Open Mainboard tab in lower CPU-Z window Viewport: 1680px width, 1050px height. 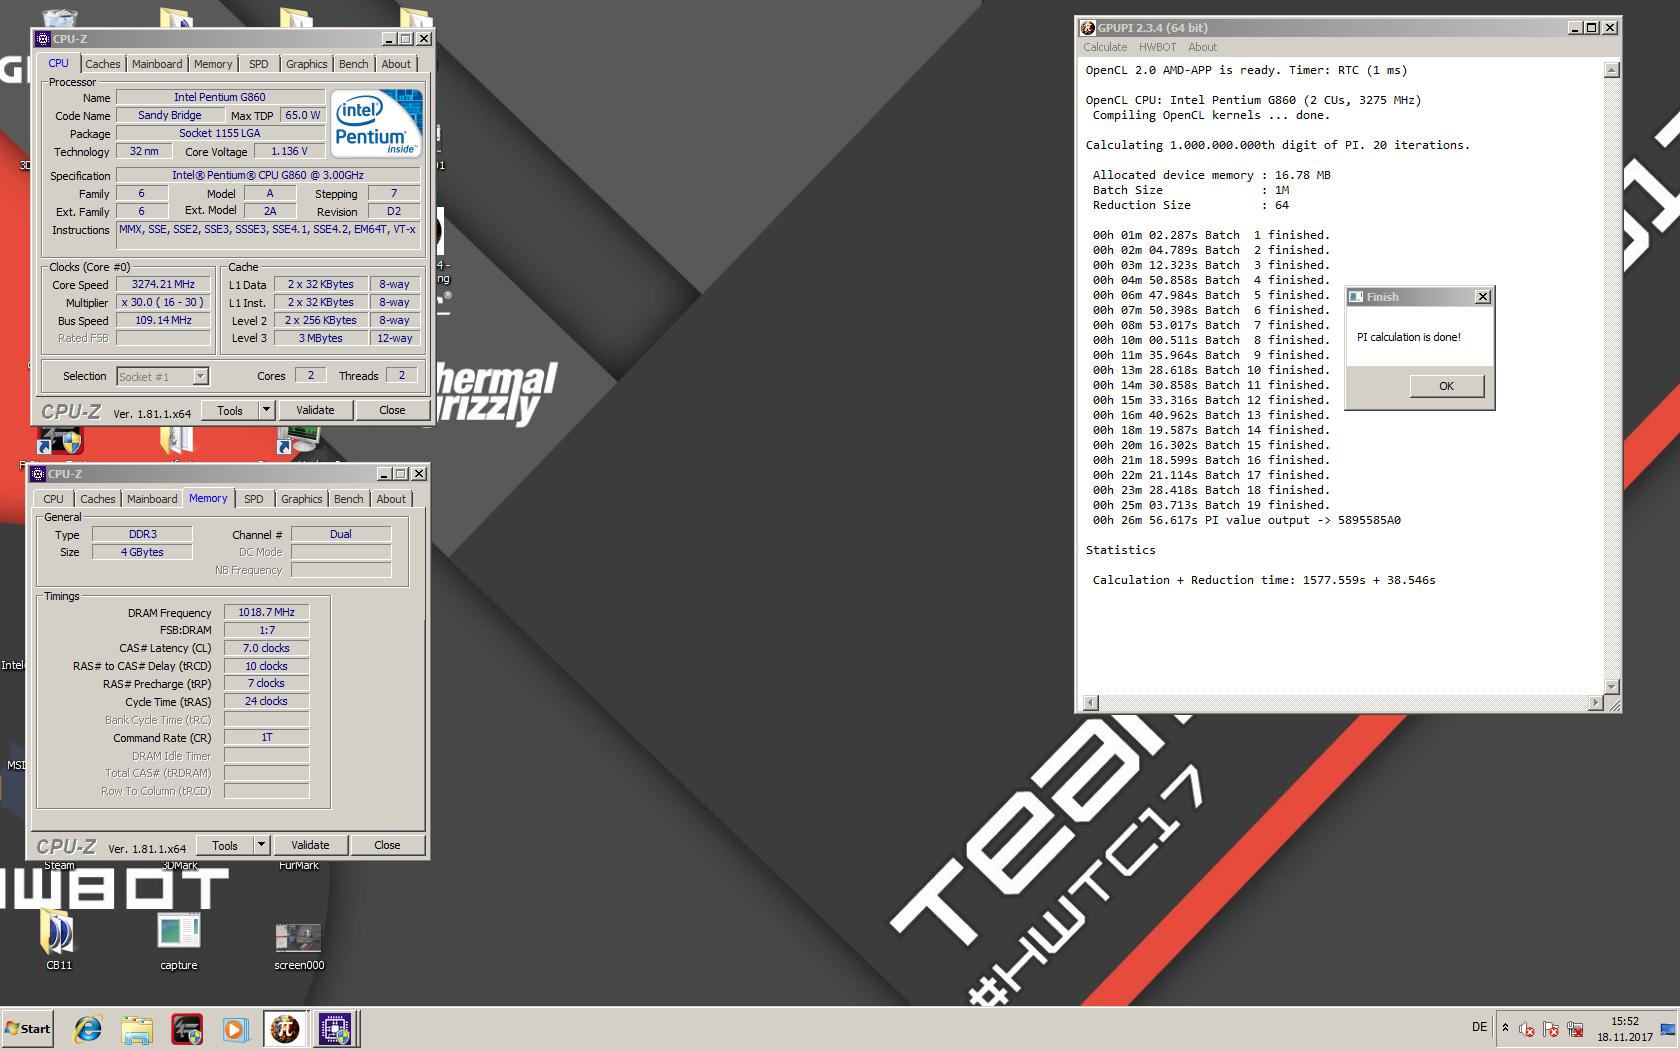click(x=152, y=499)
